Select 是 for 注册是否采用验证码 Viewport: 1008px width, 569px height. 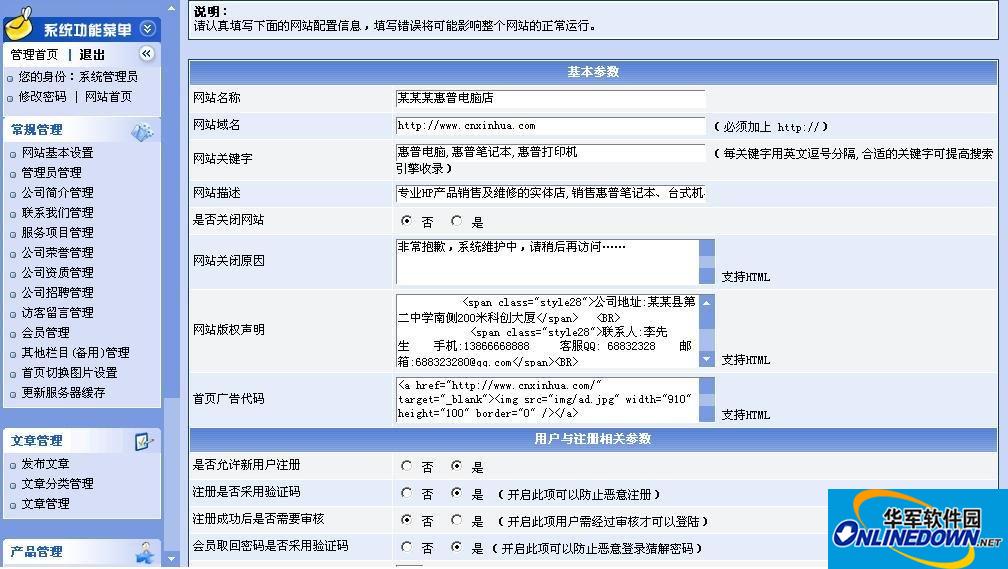coord(456,492)
